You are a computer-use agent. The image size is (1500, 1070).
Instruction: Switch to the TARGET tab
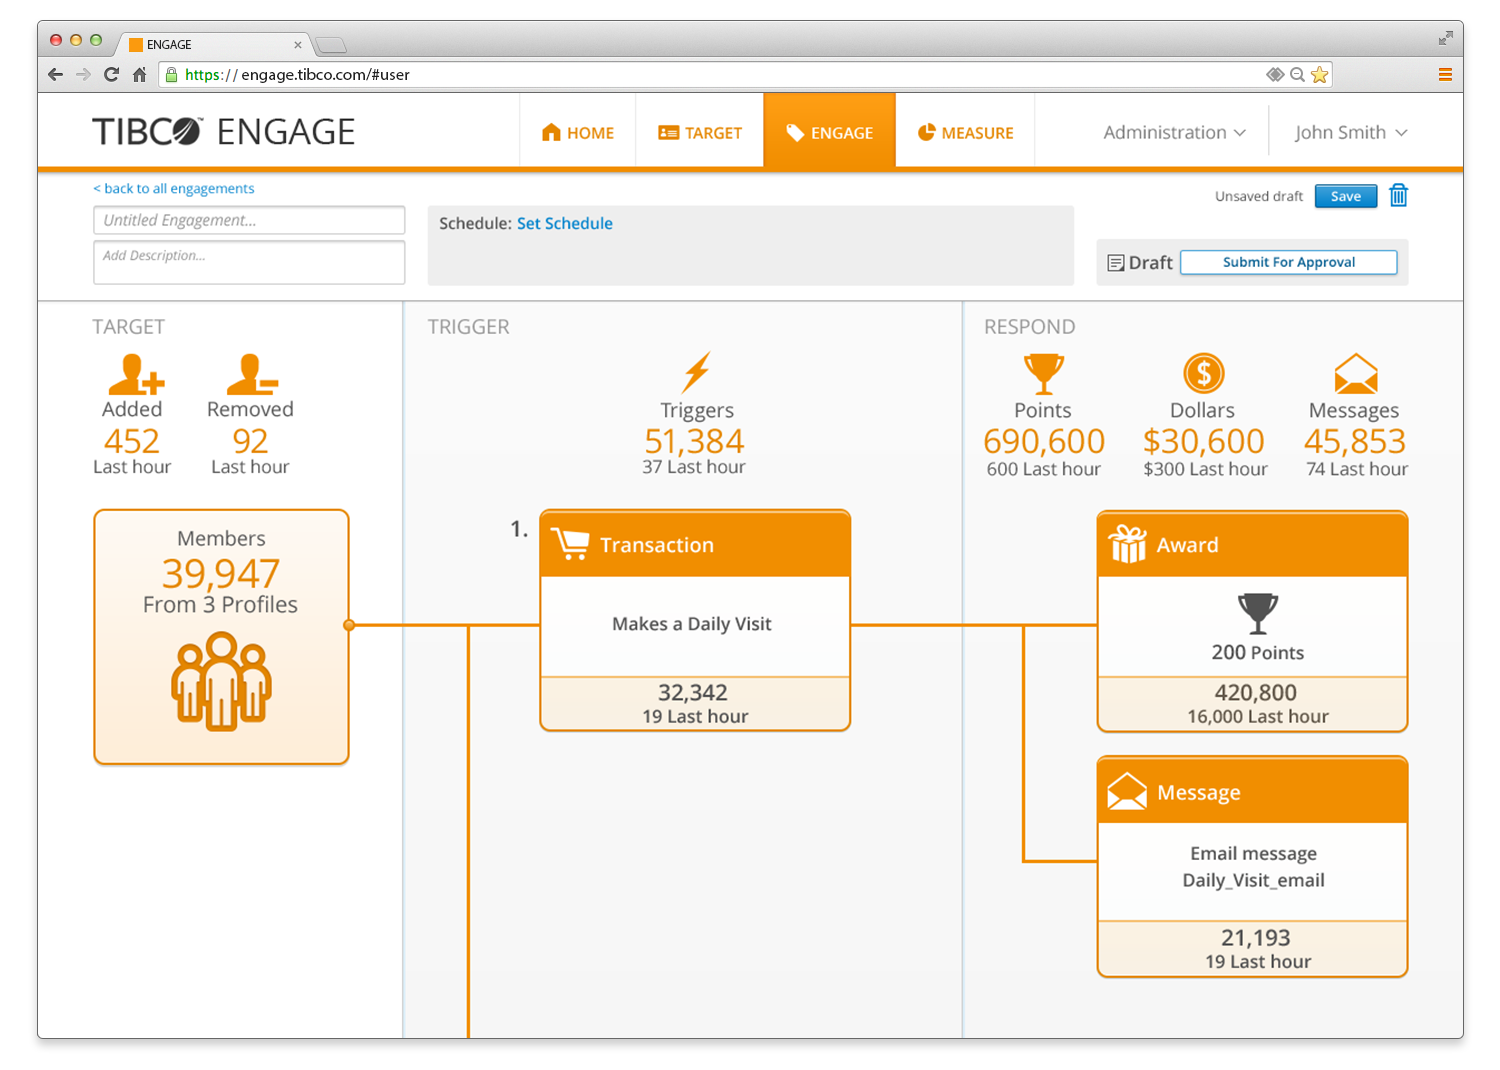click(x=700, y=133)
